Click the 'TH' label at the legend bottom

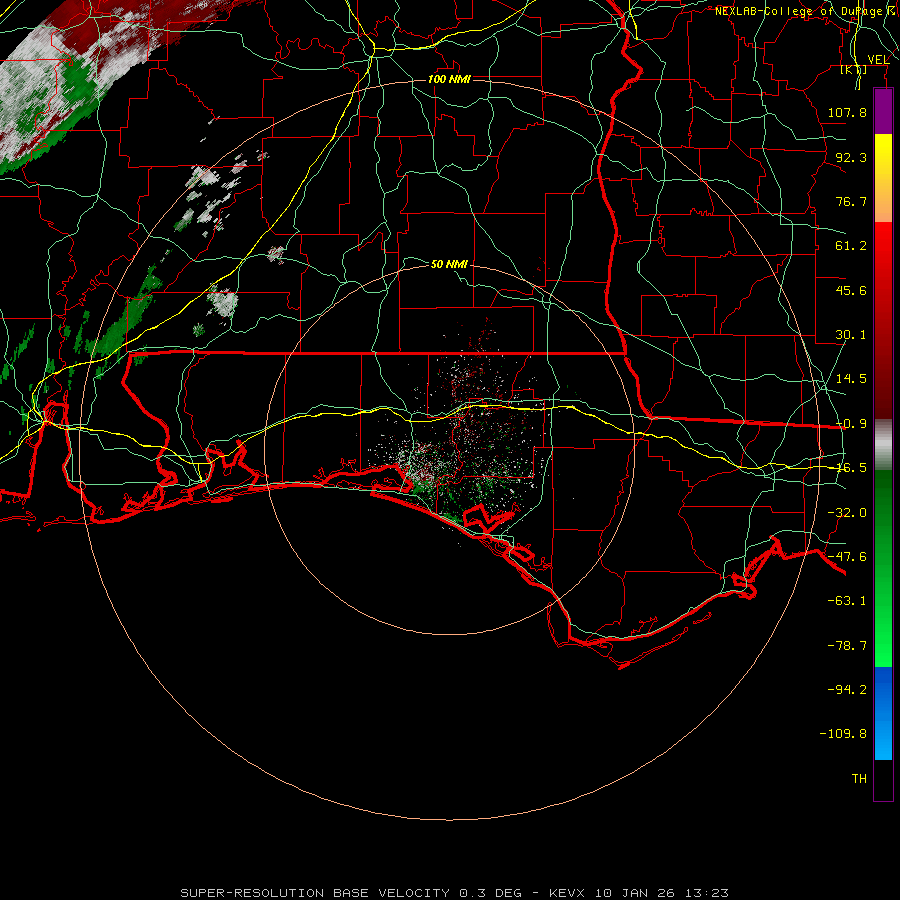click(x=859, y=779)
